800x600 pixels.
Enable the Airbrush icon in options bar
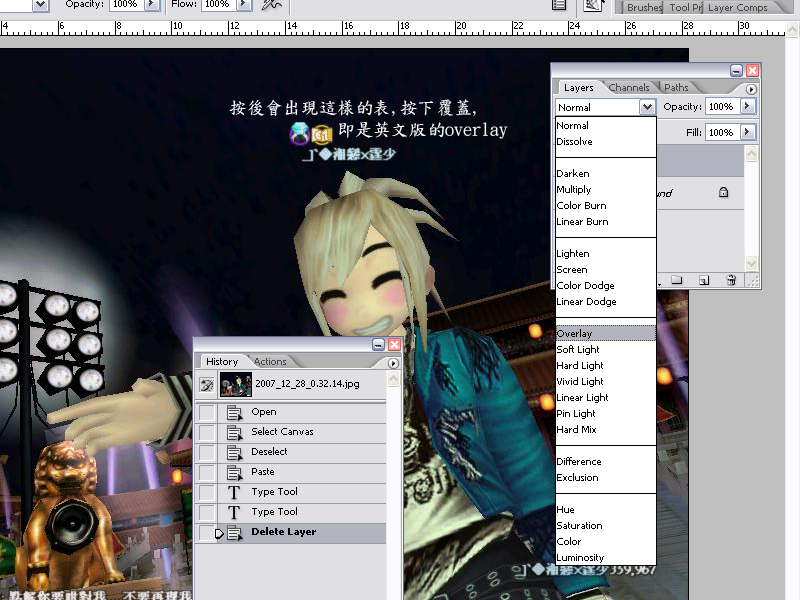click(271, 5)
